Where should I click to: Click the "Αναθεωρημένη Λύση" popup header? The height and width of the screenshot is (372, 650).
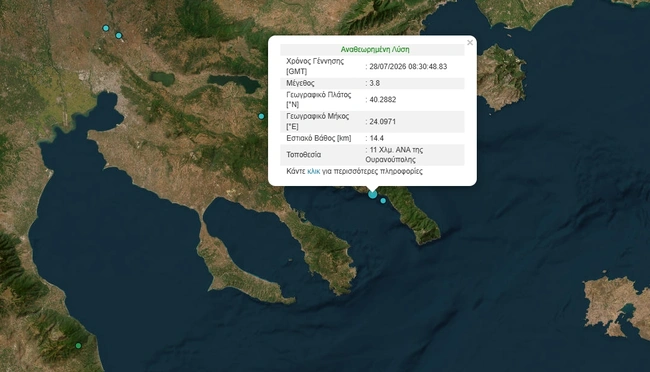click(x=375, y=49)
